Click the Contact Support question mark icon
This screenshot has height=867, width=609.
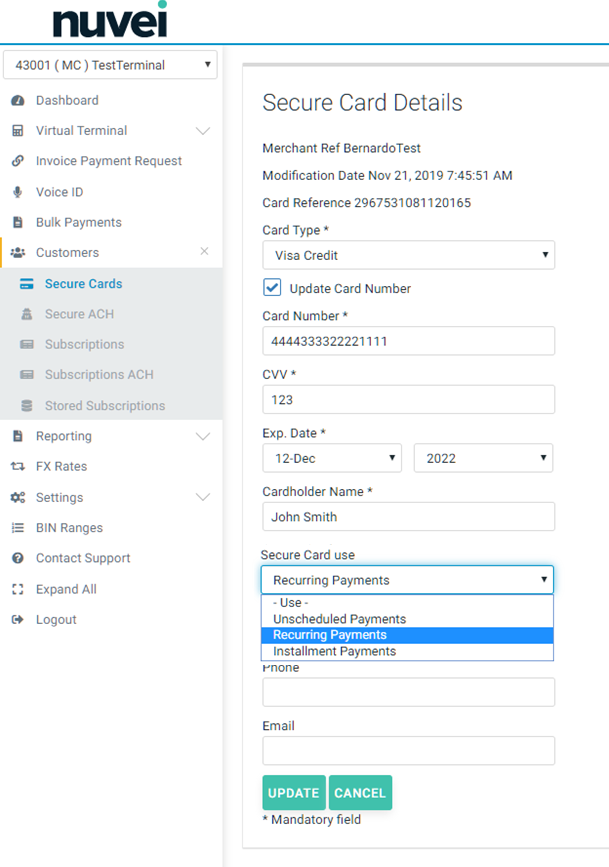point(17,558)
